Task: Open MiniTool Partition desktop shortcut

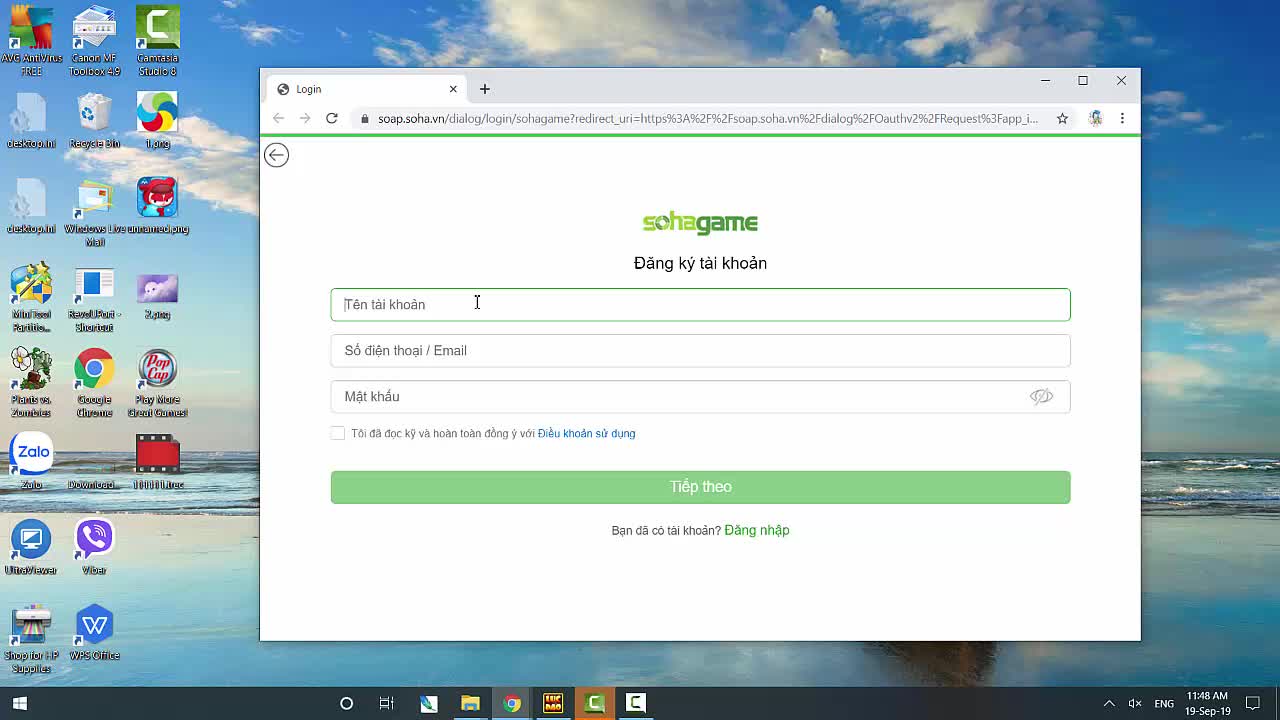Action: point(31,297)
